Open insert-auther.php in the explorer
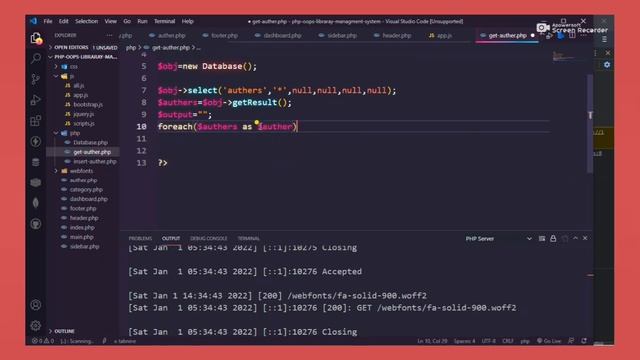The image size is (640, 360). (x=95, y=162)
